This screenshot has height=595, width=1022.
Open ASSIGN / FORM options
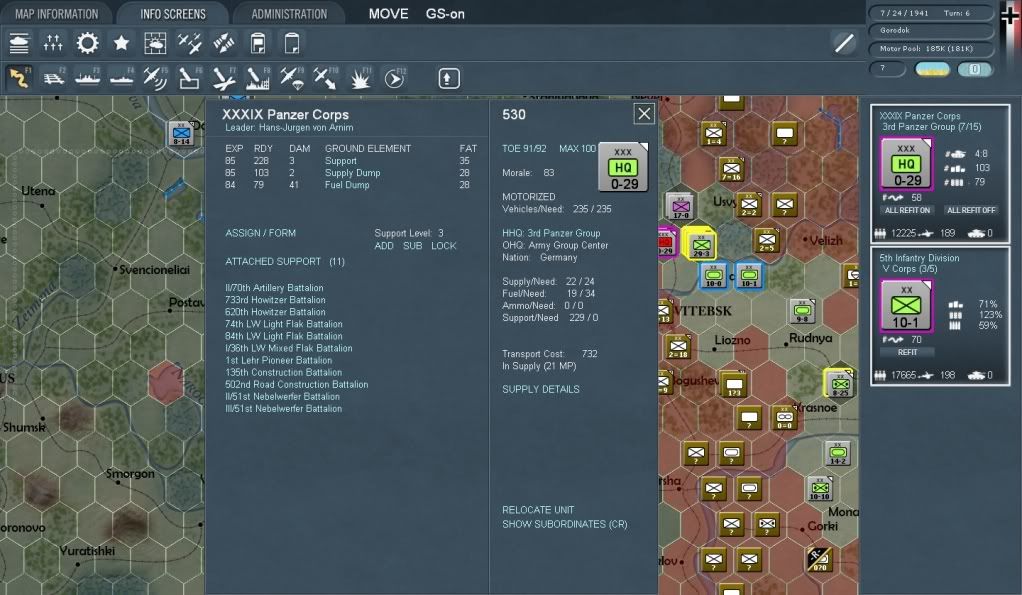point(260,233)
